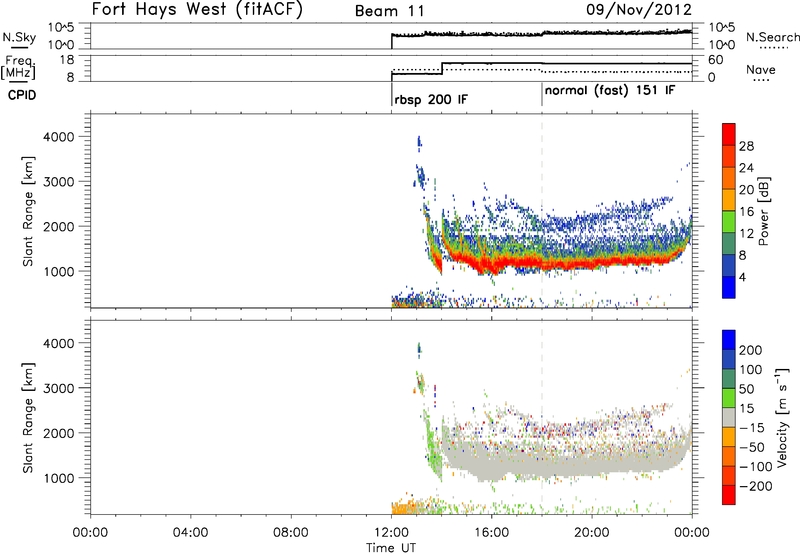
Task: Click the CPID vertical marker before 'normal (fast)'
Action: coord(541,94)
